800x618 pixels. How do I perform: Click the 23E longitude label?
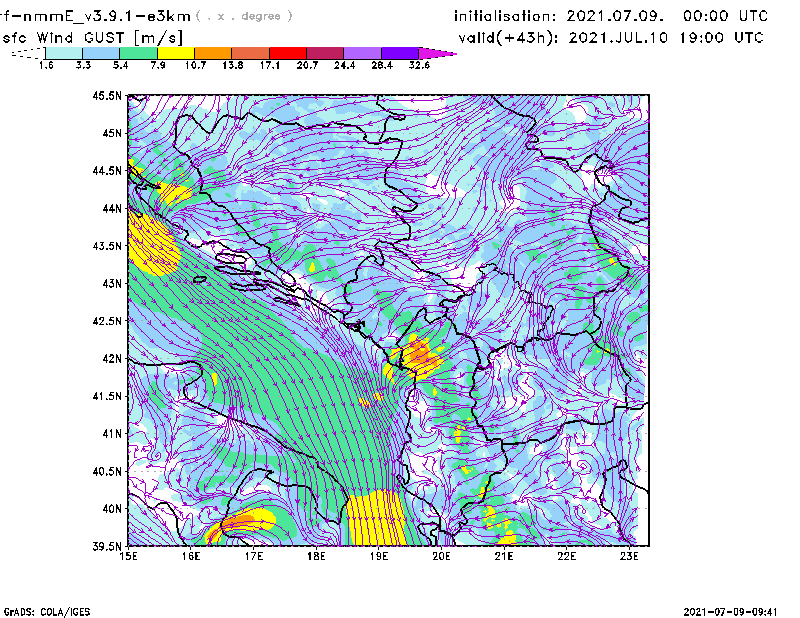(629, 556)
